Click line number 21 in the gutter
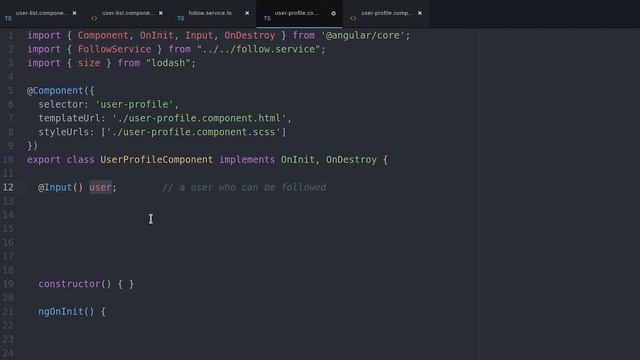This screenshot has height=360, width=640. (x=8, y=312)
